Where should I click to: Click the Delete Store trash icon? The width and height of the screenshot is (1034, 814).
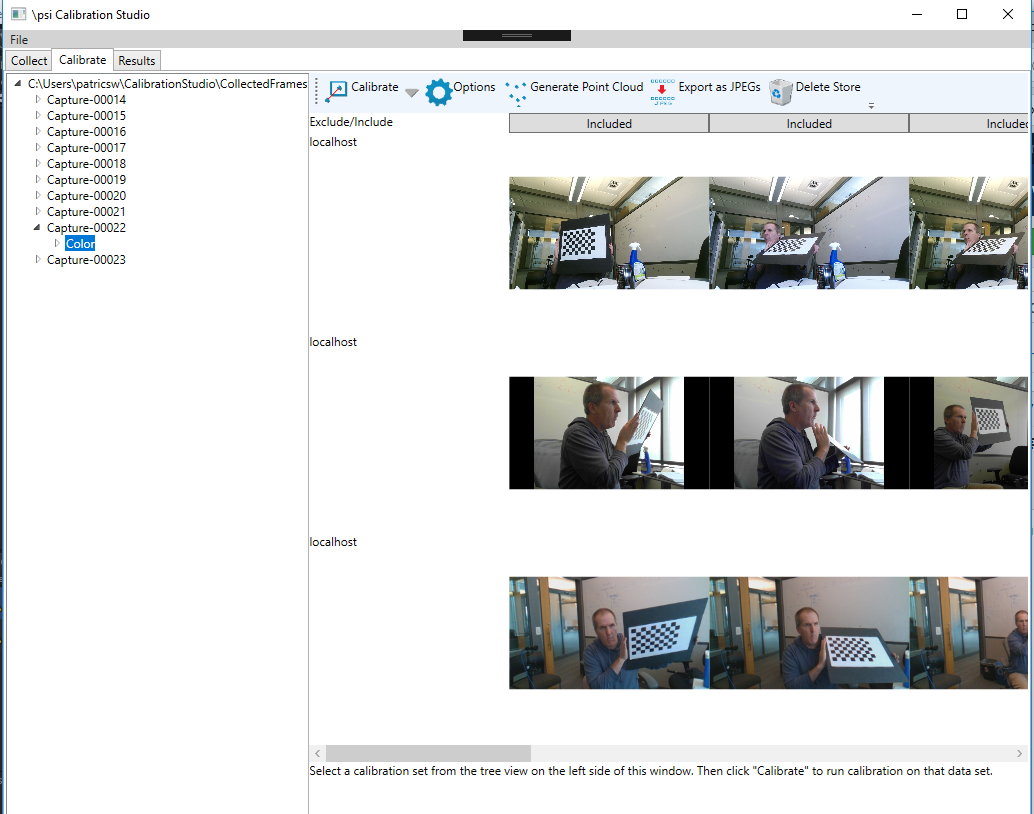pos(780,92)
